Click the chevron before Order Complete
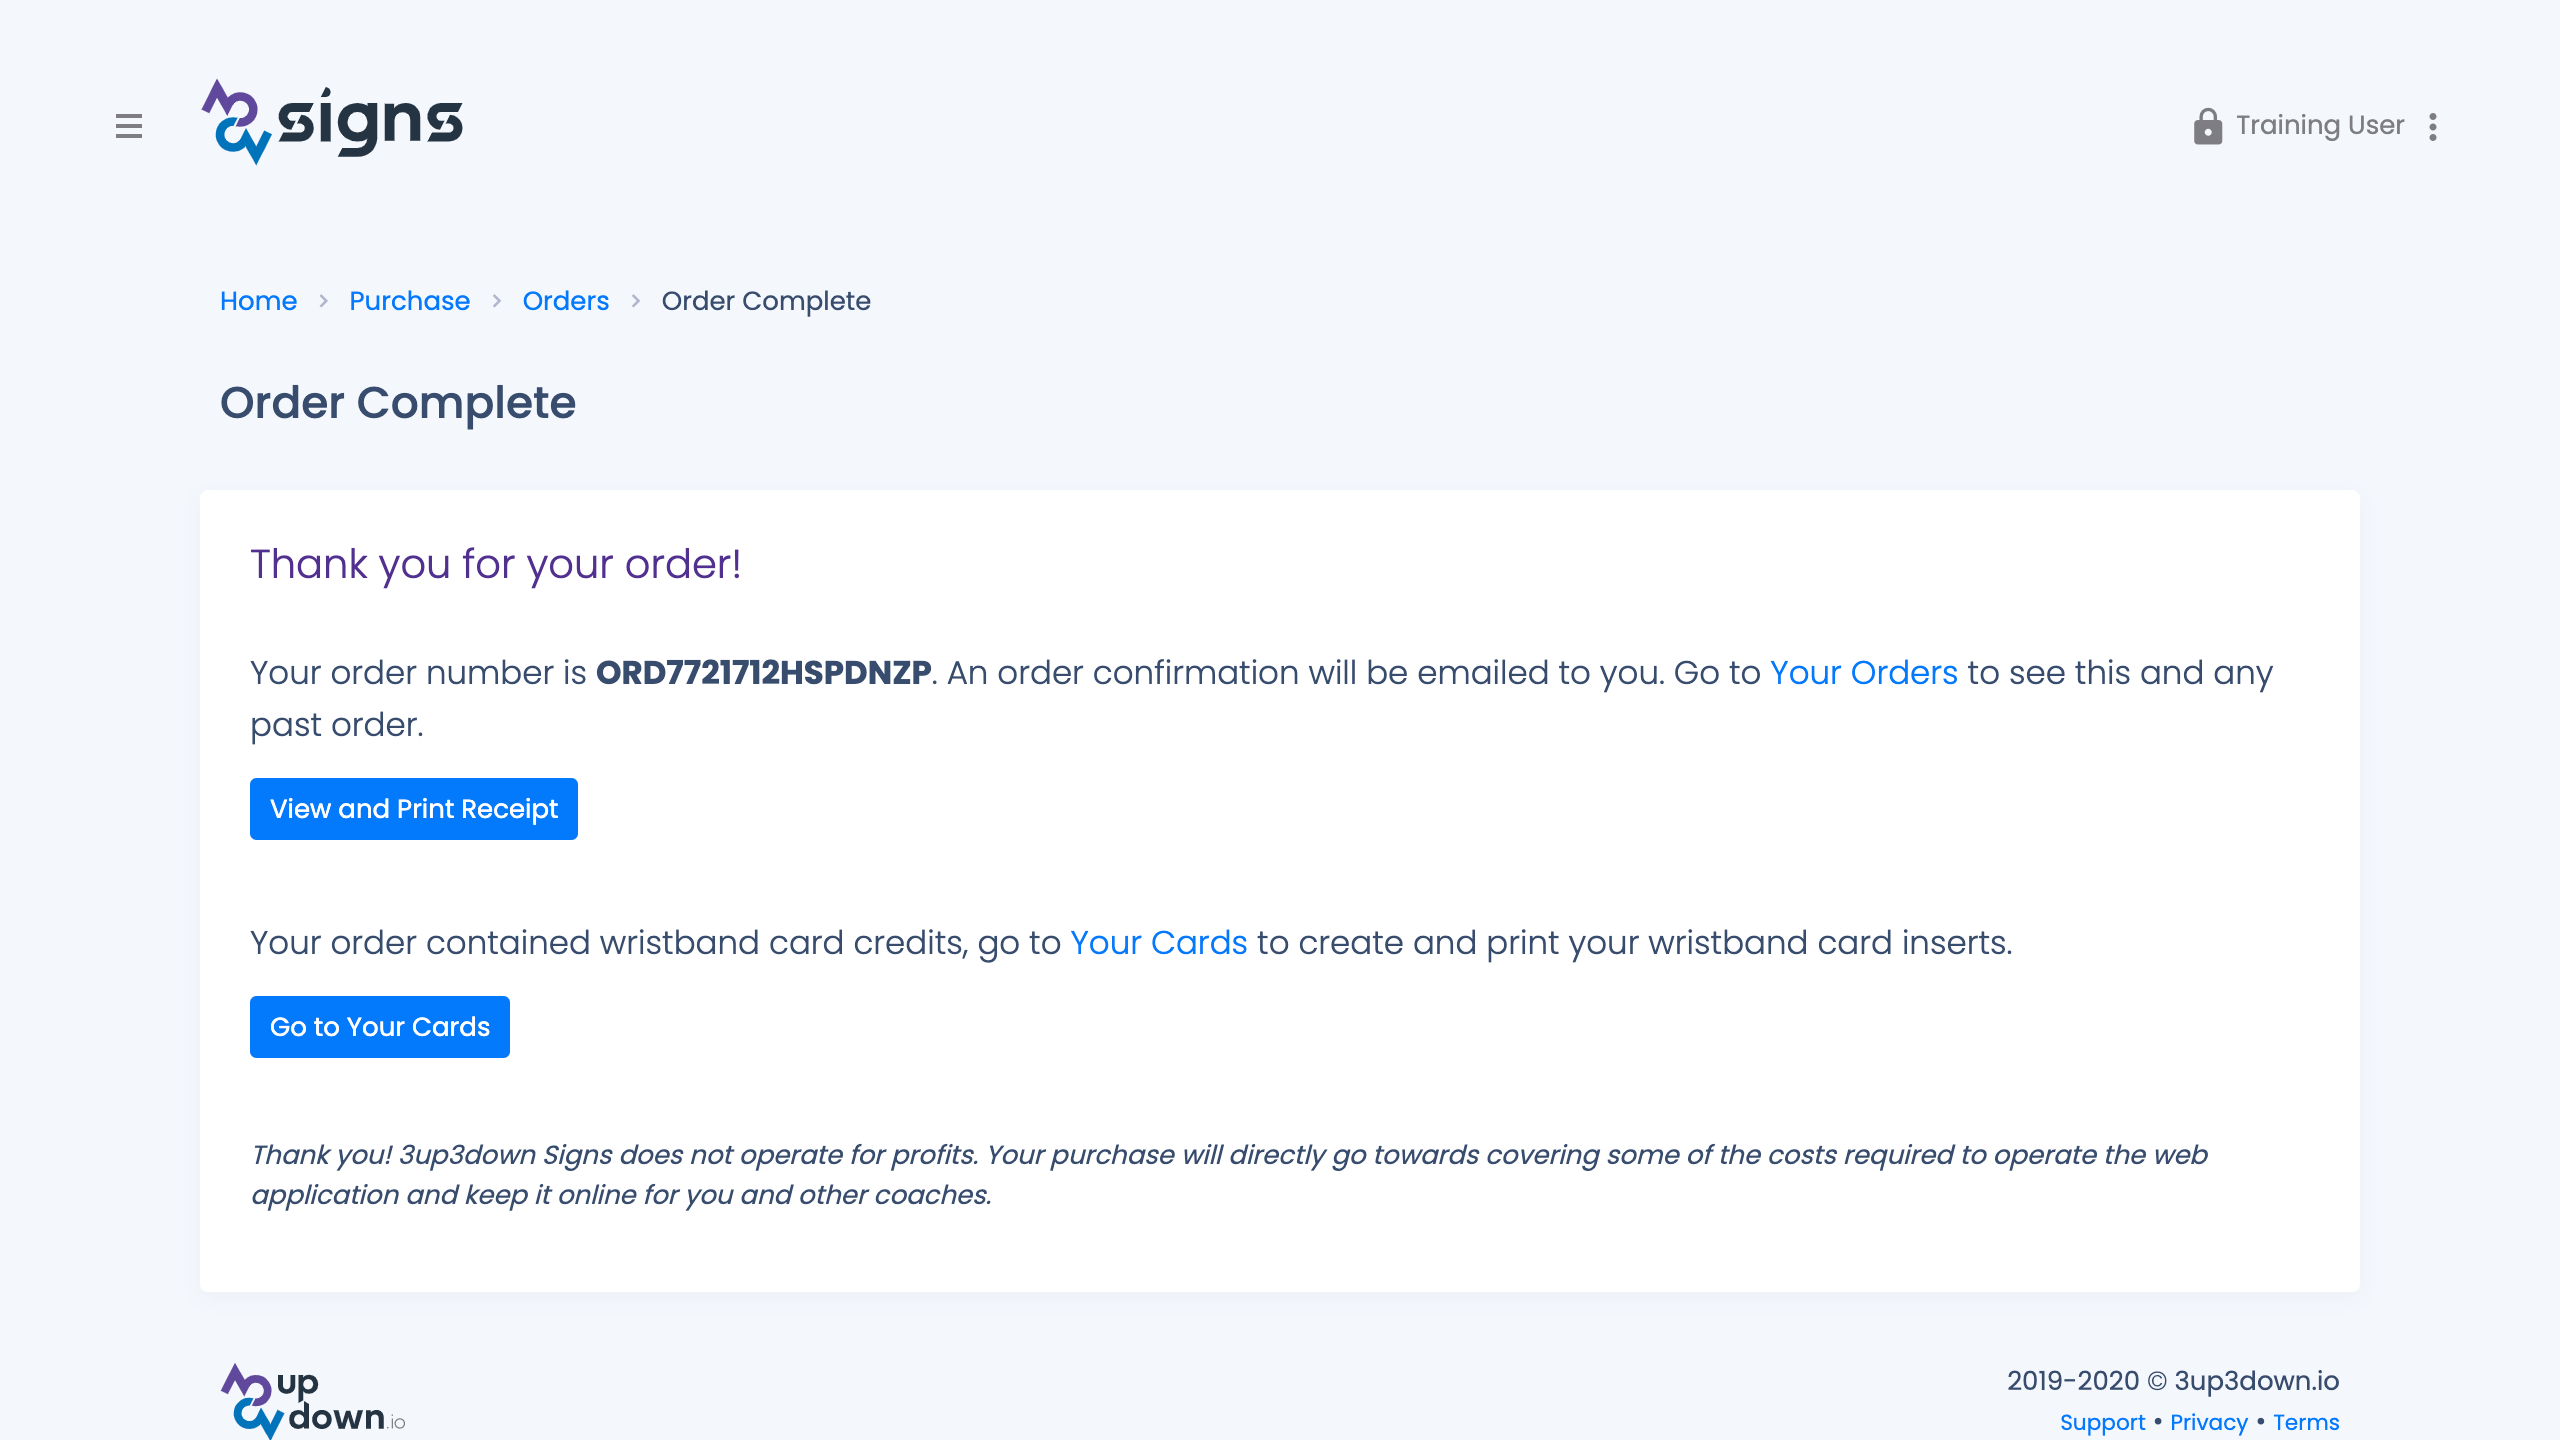 coord(636,301)
